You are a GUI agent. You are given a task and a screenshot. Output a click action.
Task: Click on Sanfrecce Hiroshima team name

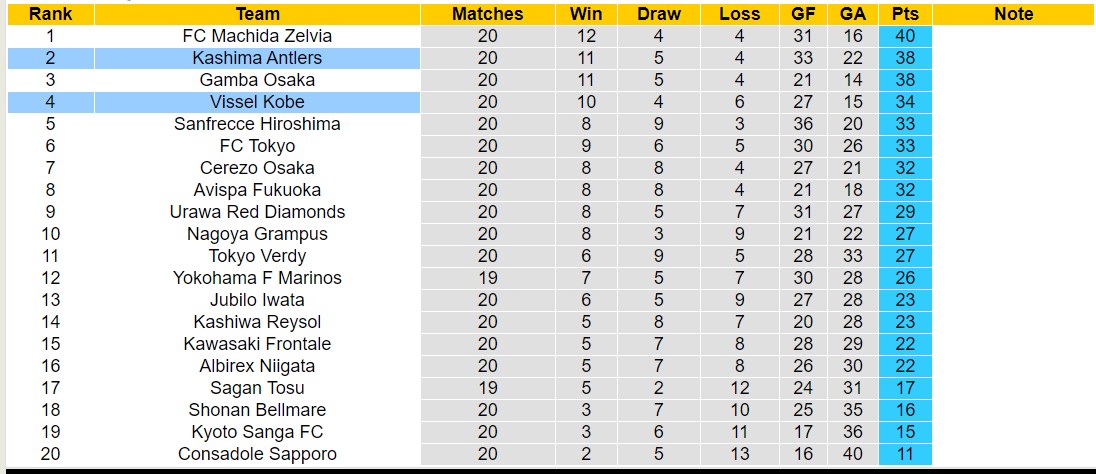257,124
